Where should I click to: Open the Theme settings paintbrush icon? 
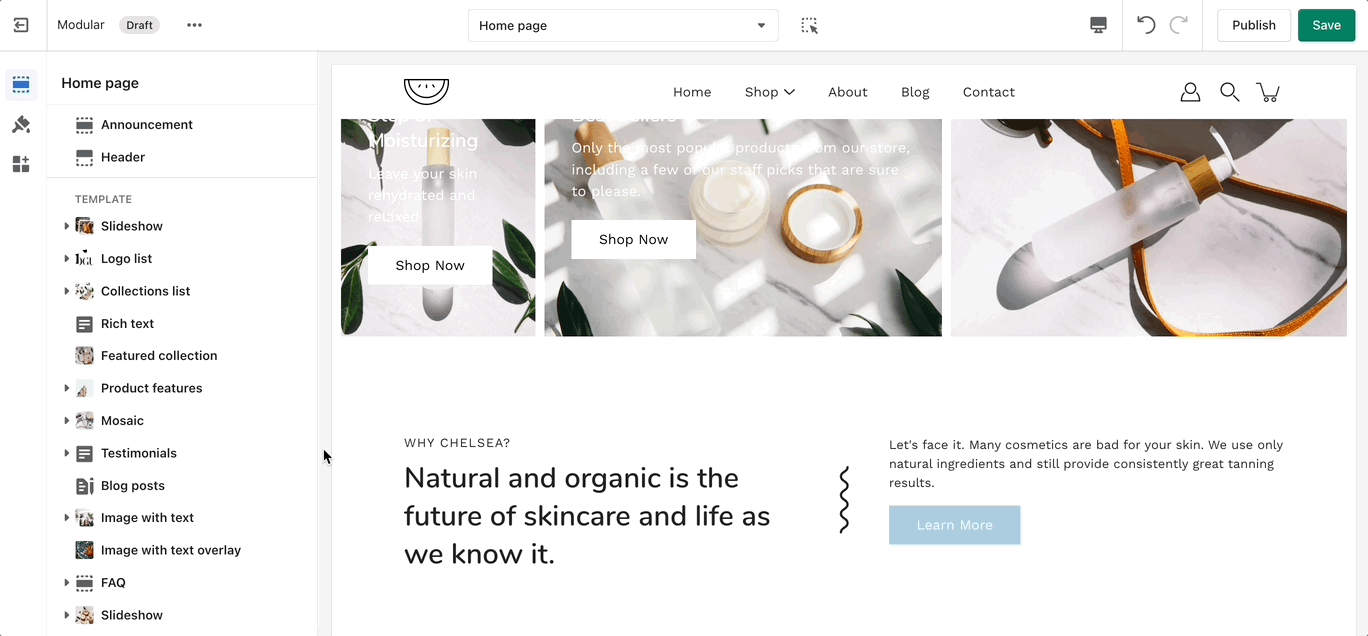[x=21, y=124]
